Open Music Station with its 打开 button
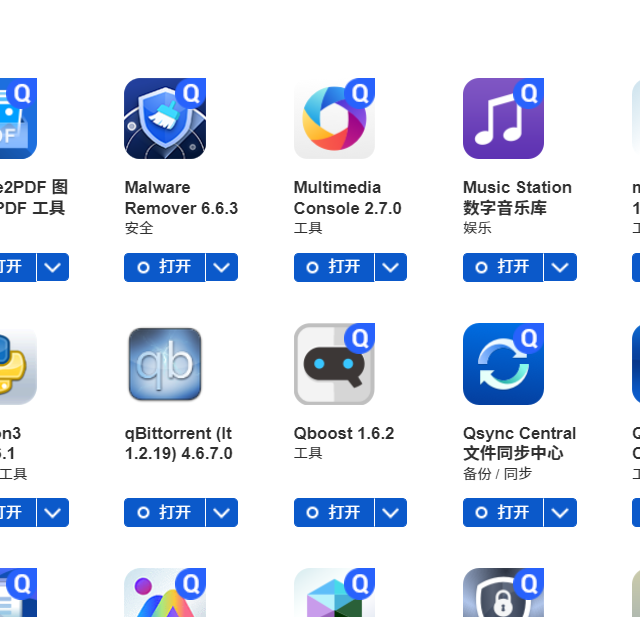This screenshot has height=617, width=640. coord(503,267)
